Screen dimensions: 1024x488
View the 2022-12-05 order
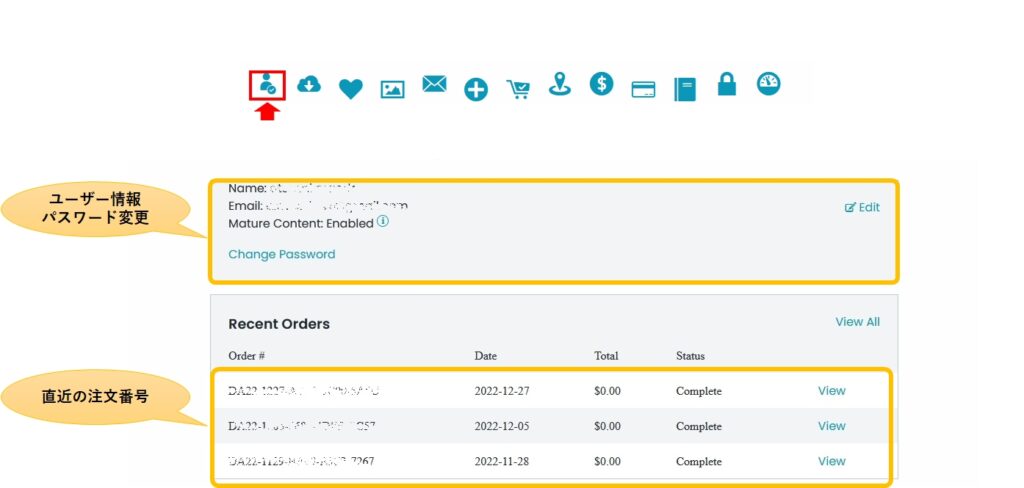(831, 426)
